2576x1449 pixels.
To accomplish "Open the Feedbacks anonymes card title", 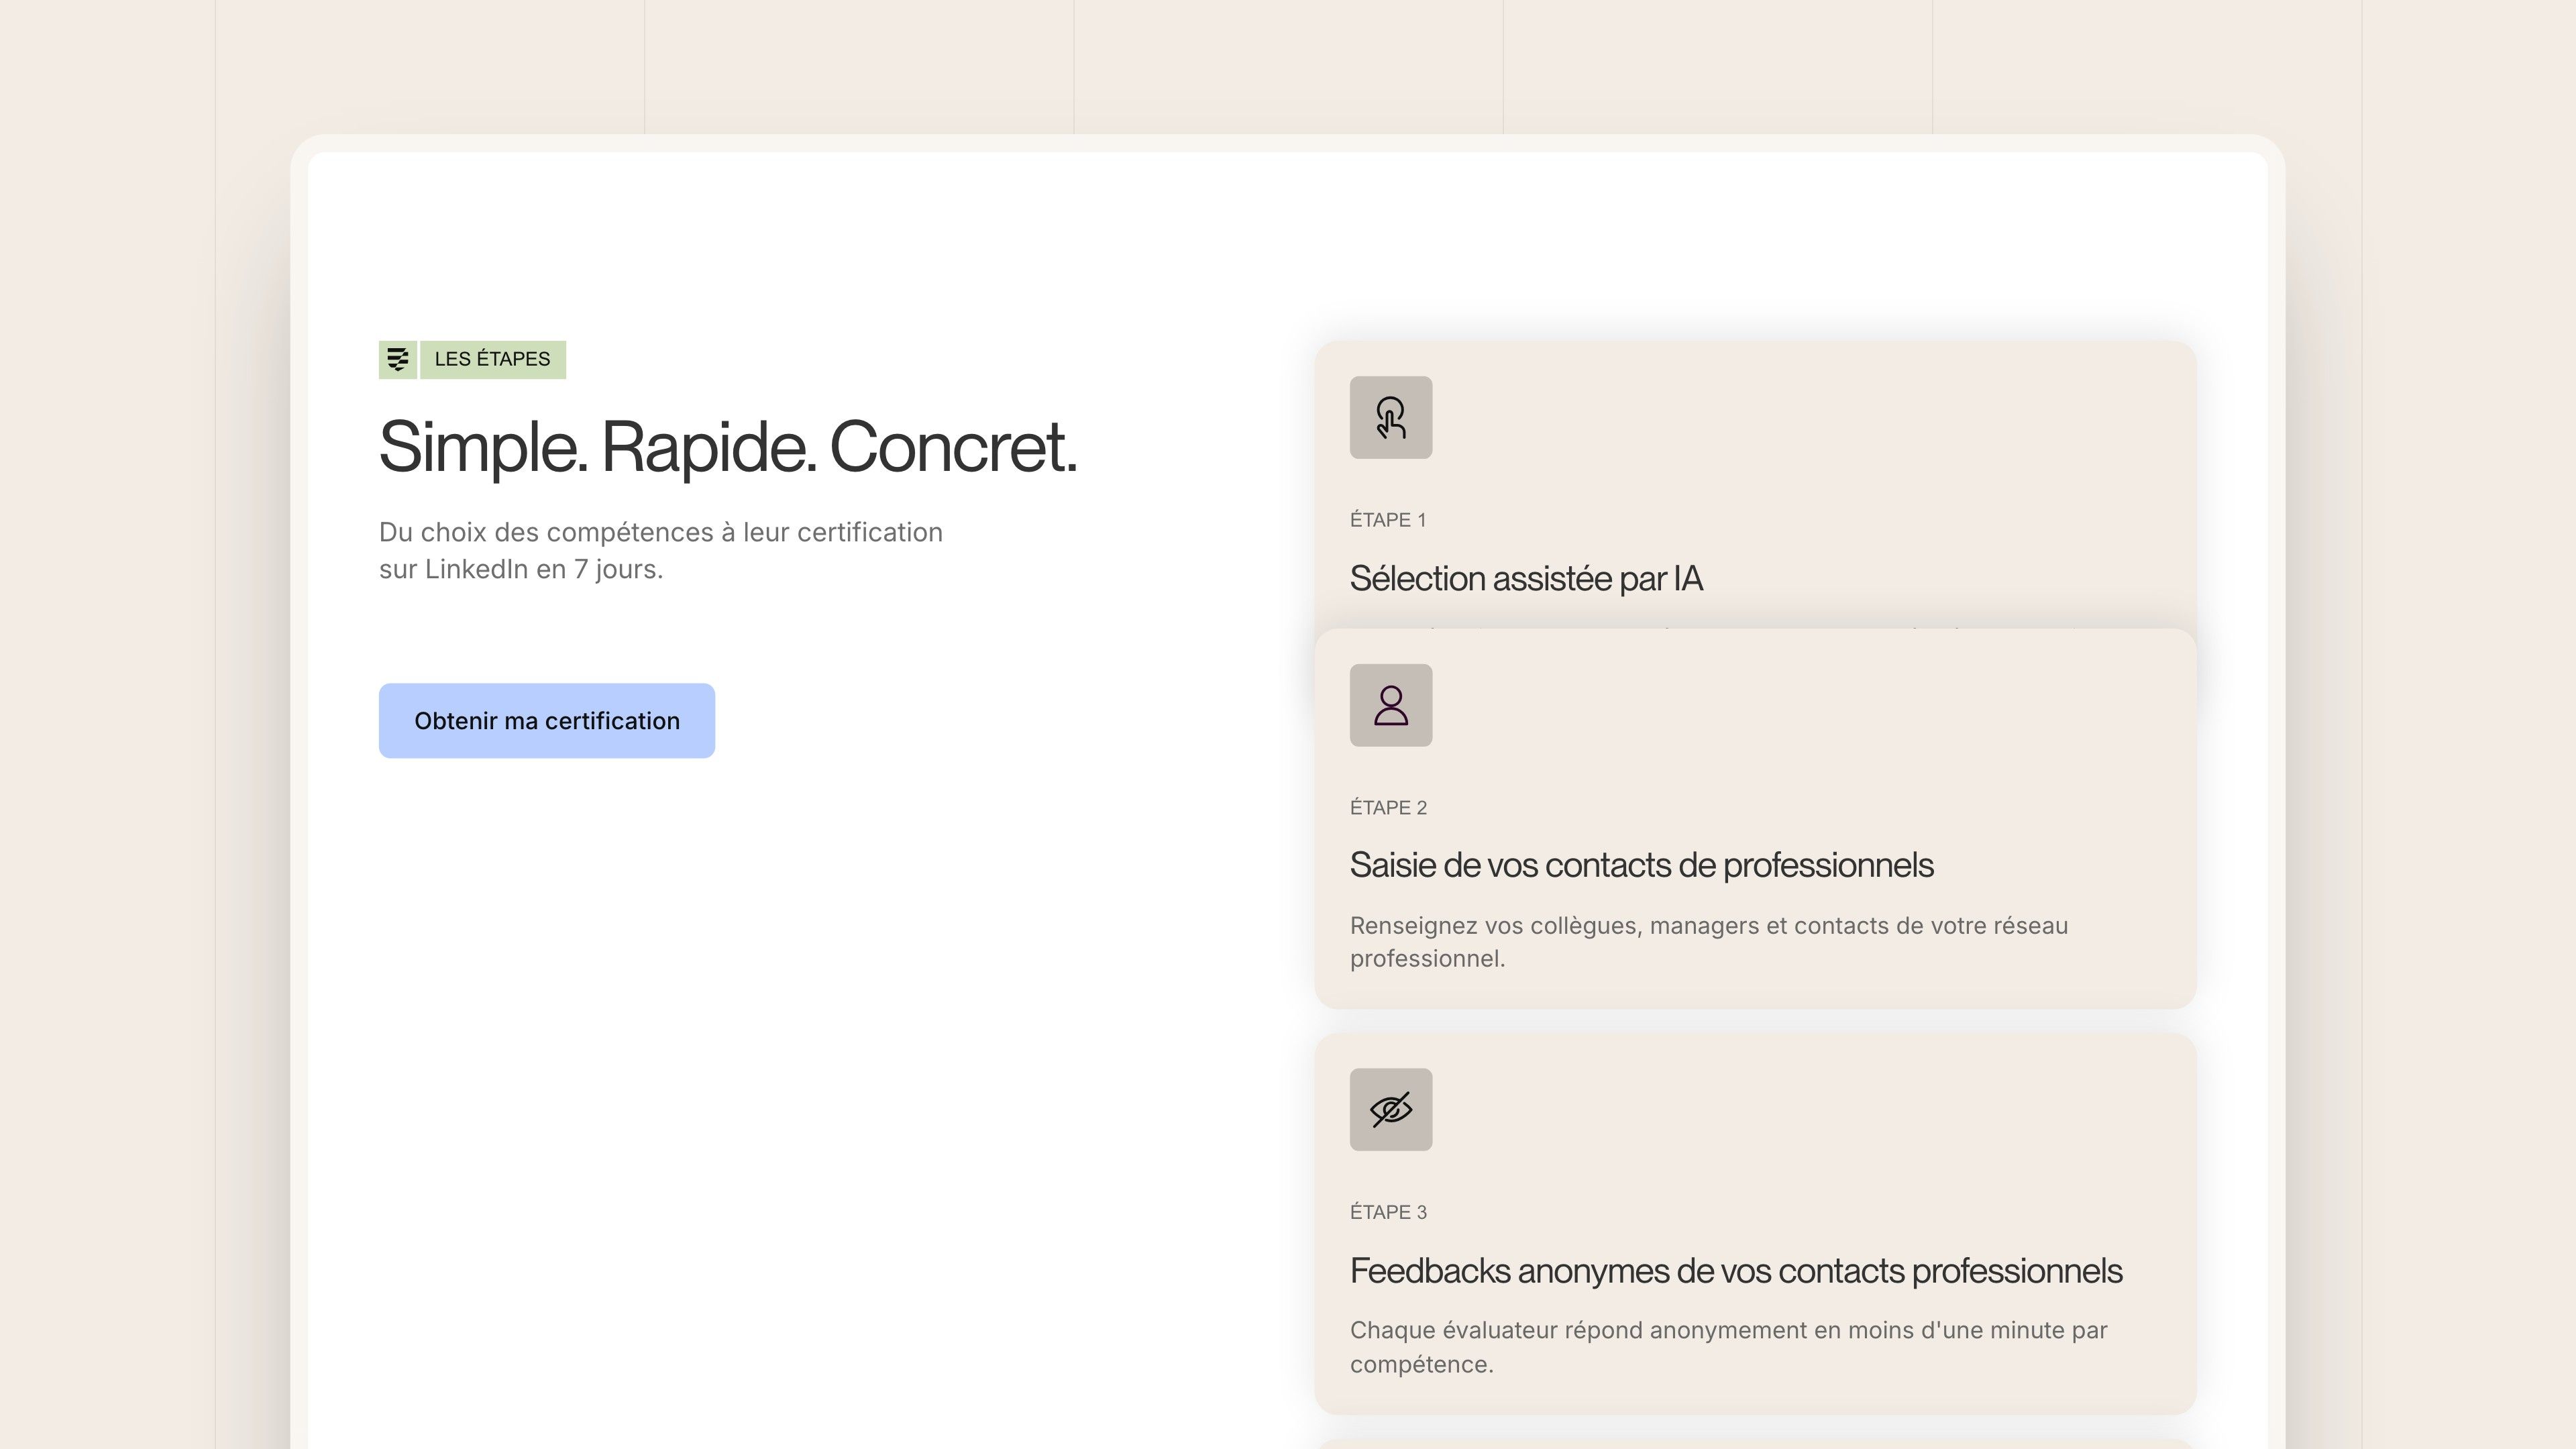I will [x=1736, y=1271].
